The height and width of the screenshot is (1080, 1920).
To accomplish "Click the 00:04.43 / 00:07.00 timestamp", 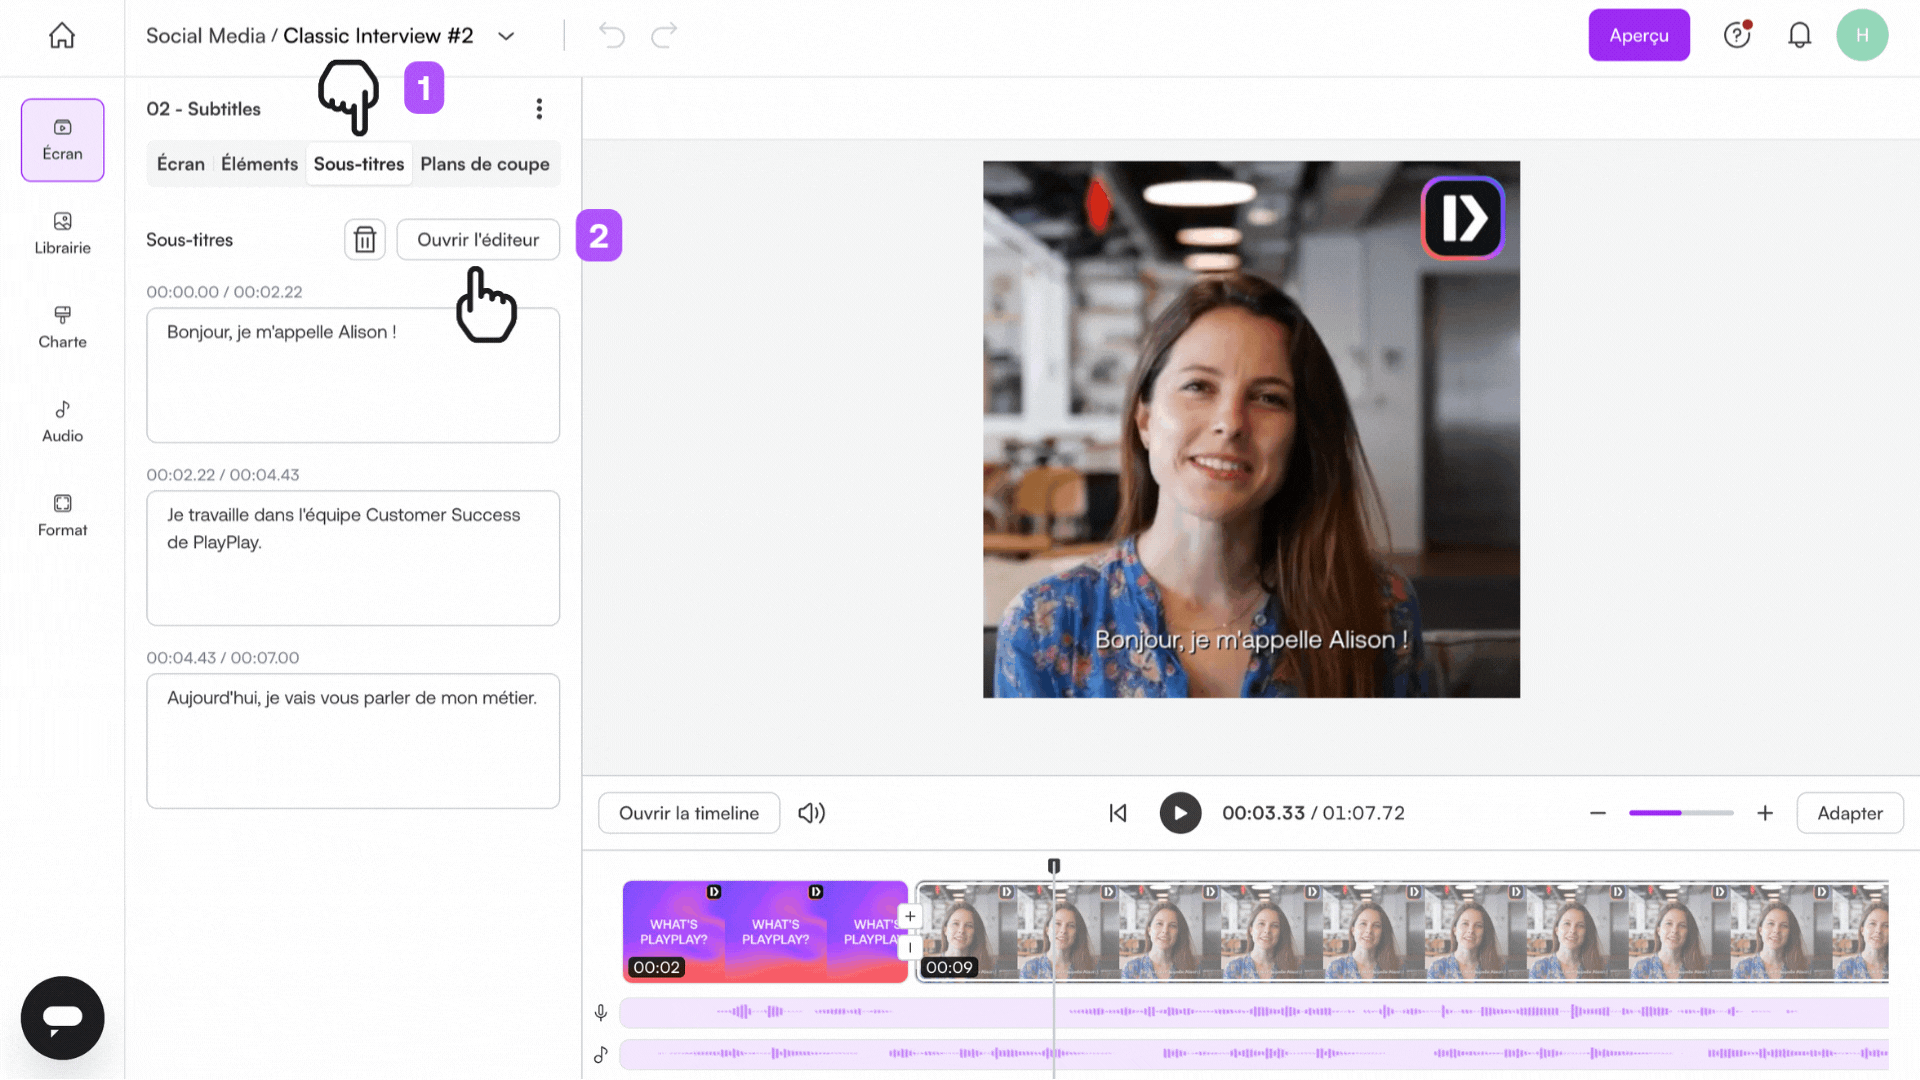I will tap(223, 658).
